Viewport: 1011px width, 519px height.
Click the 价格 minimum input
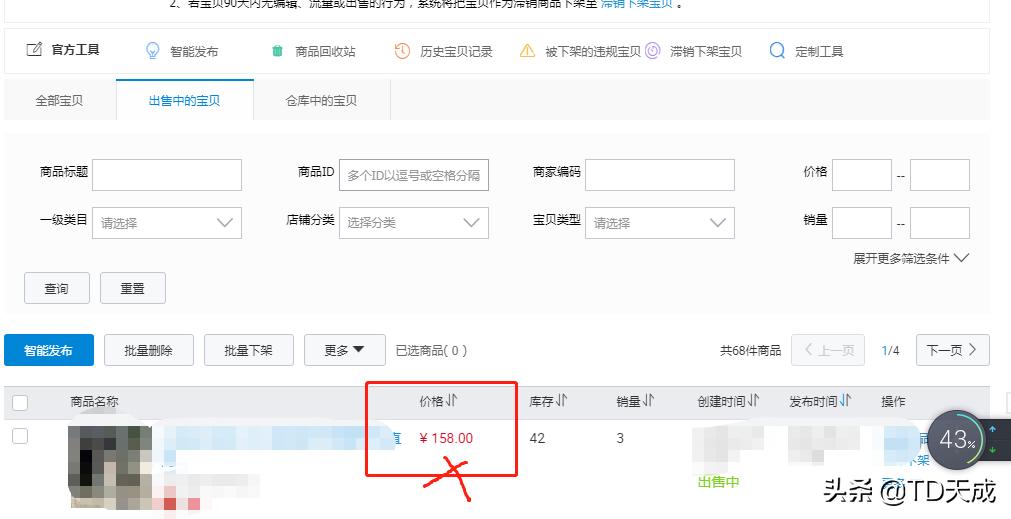point(862,175)
